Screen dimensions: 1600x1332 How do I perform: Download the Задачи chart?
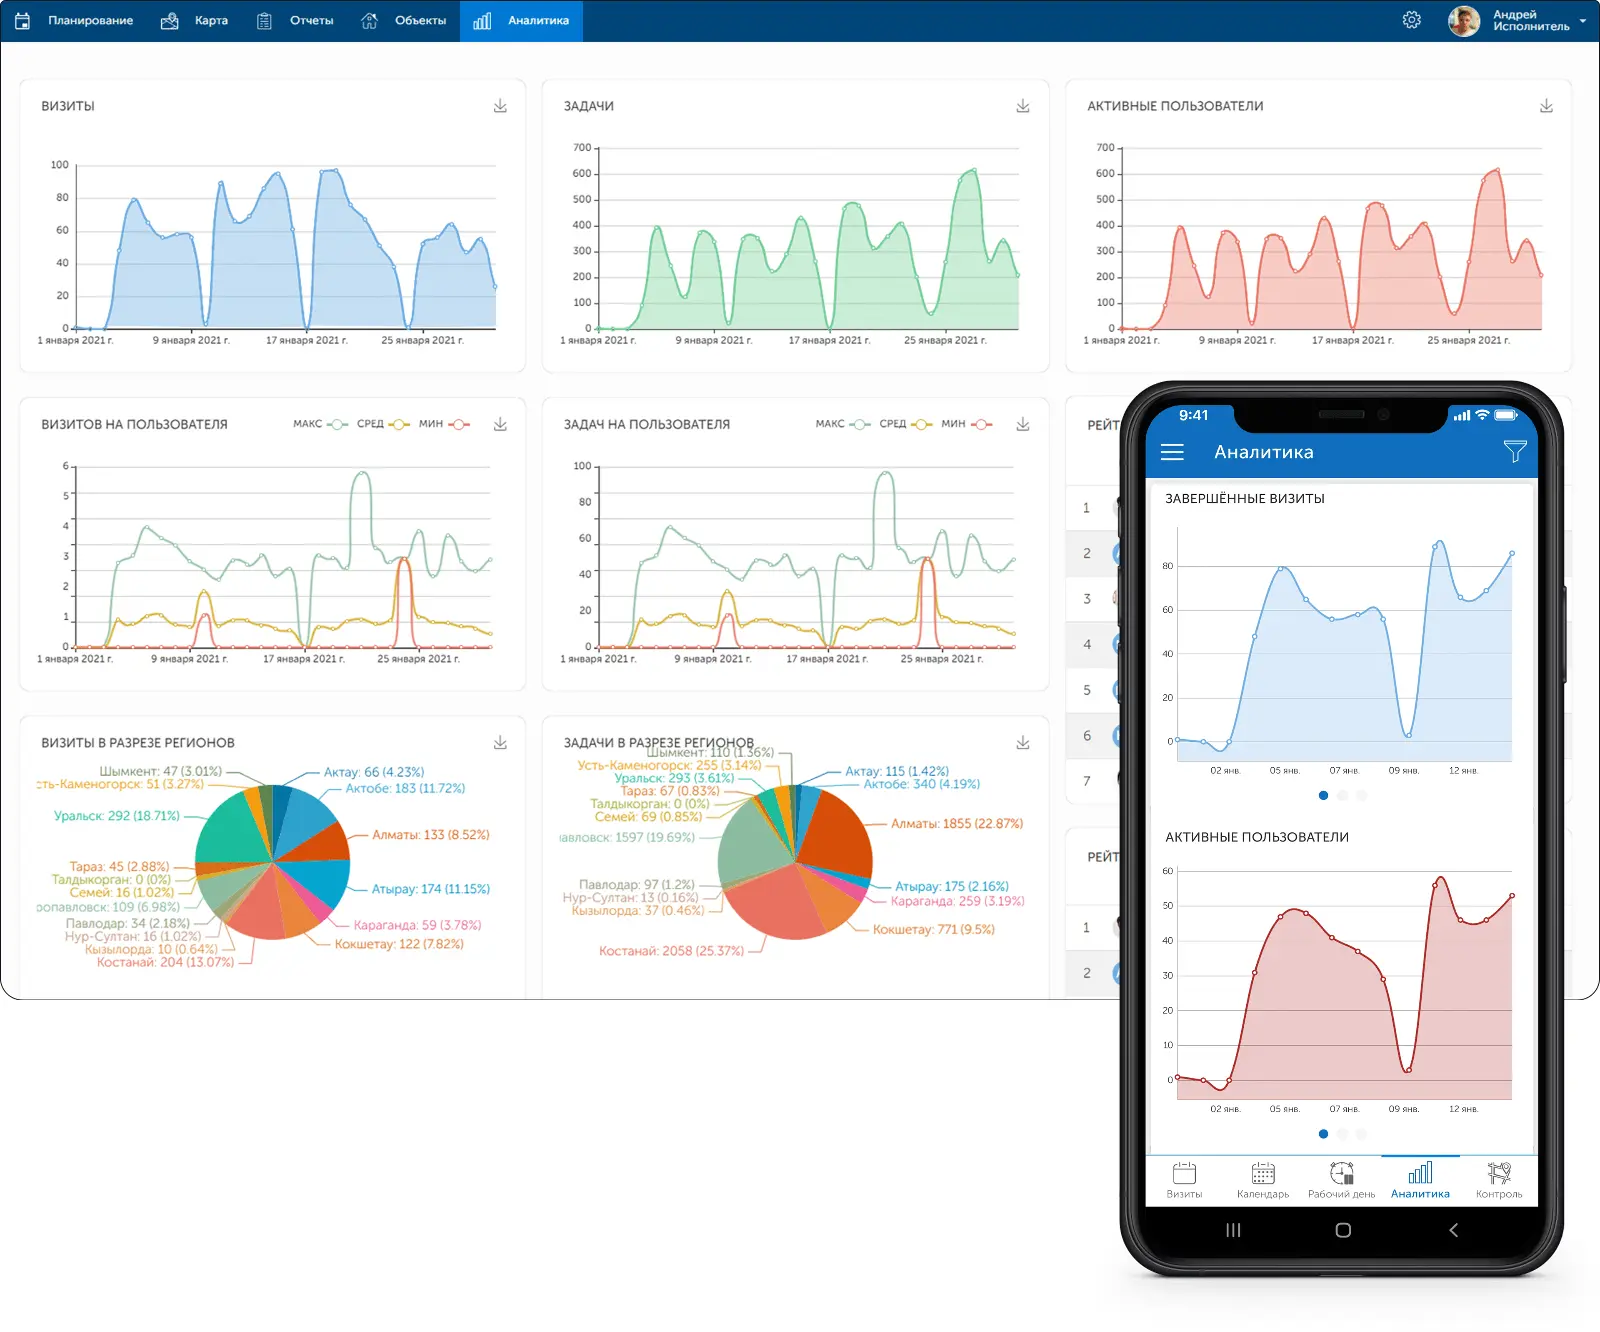pyautogui.click(x=1022, y=106)
